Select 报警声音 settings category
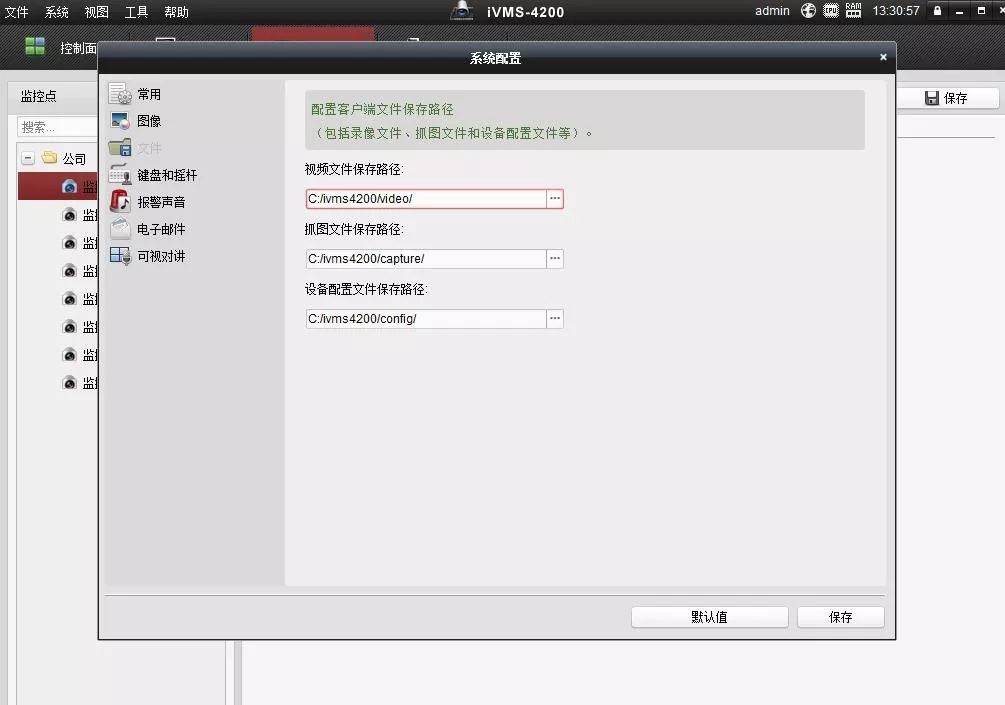This screenshot has width=1005, height=705. coord(161,202)
